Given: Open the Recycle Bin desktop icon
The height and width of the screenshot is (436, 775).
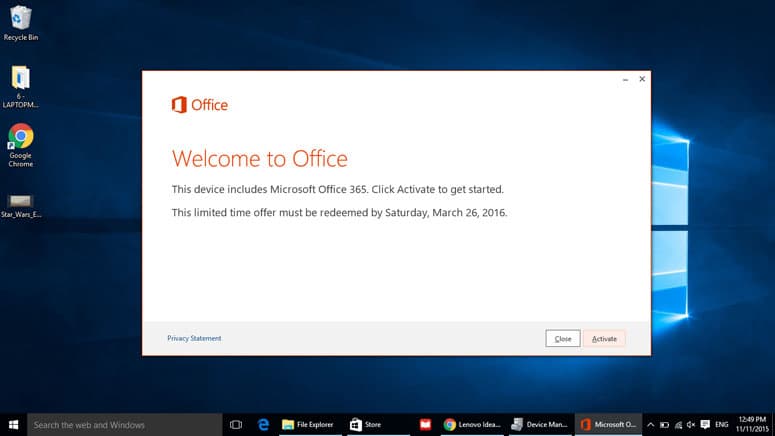Looking at the screenshot, I should [21, 23].
